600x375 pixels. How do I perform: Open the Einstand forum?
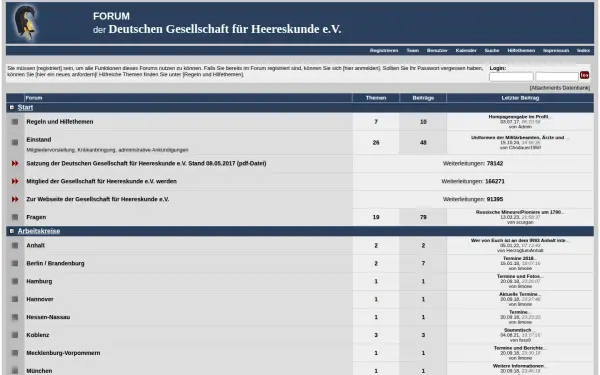39,140
